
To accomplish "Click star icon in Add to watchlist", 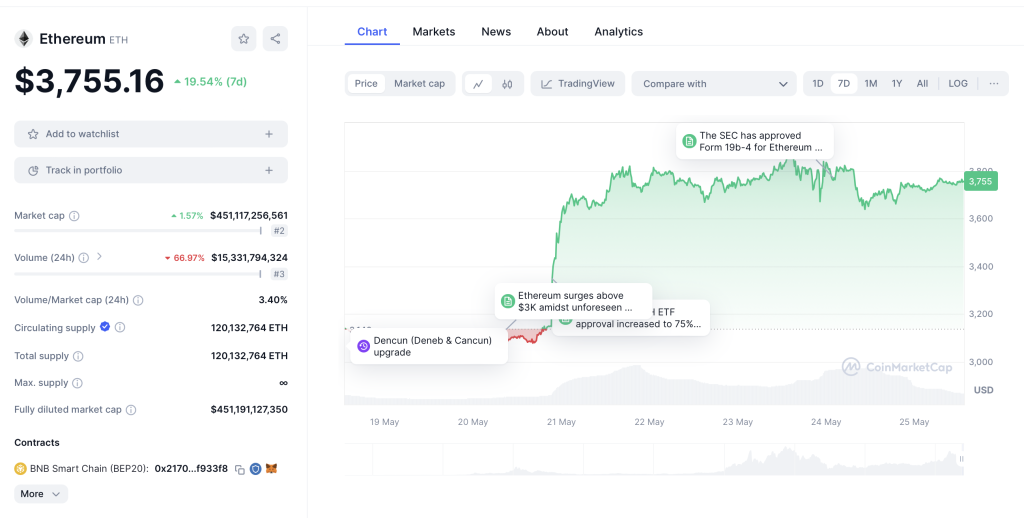I will tap(33, 134).
